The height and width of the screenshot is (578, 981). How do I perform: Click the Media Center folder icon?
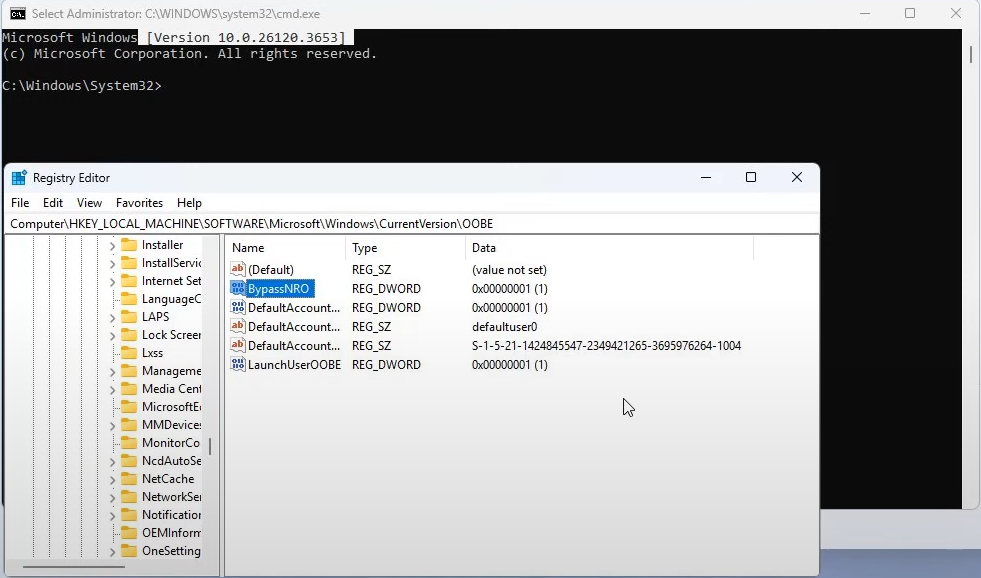[x=129, y=388]
